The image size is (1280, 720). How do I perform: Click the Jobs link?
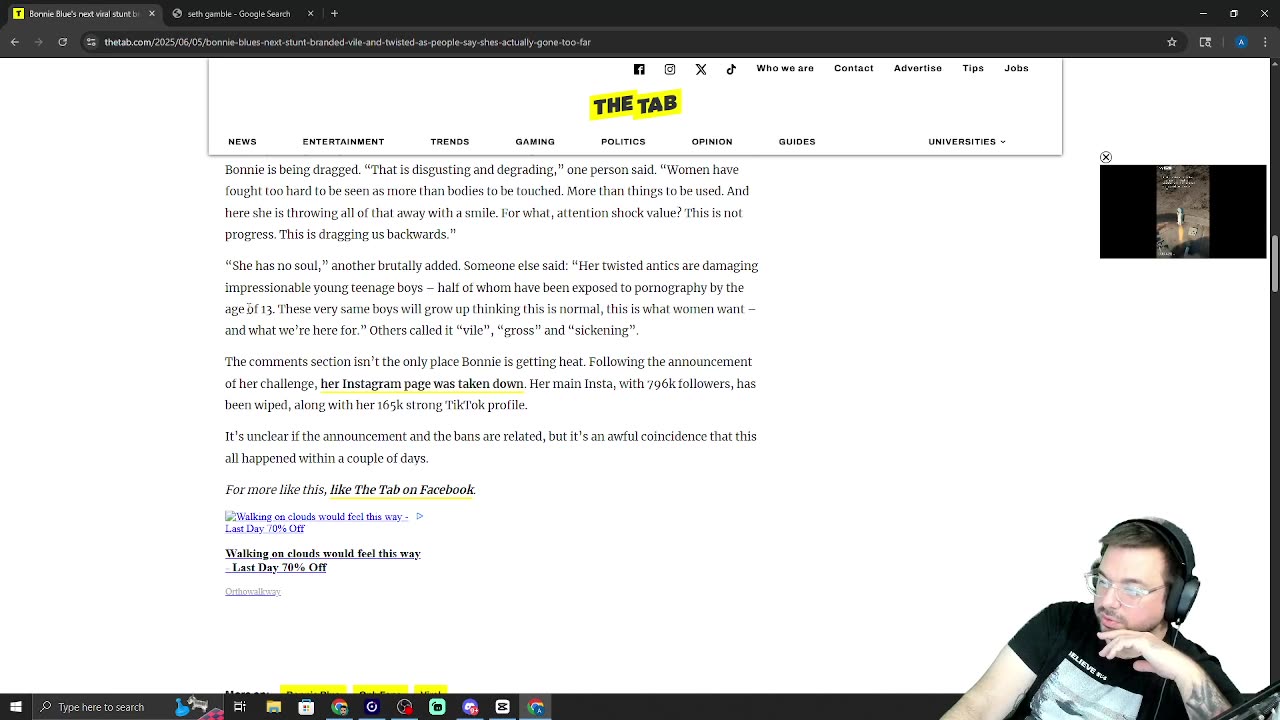click(x=1016, y=68)
